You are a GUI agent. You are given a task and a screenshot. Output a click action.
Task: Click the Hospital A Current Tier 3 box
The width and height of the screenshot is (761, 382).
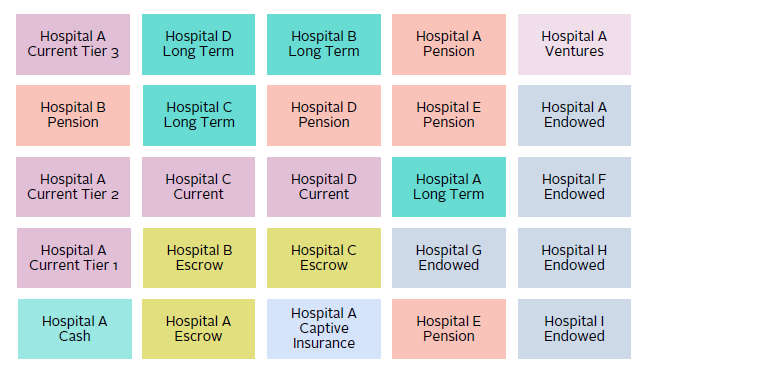(x=73, y=44)
